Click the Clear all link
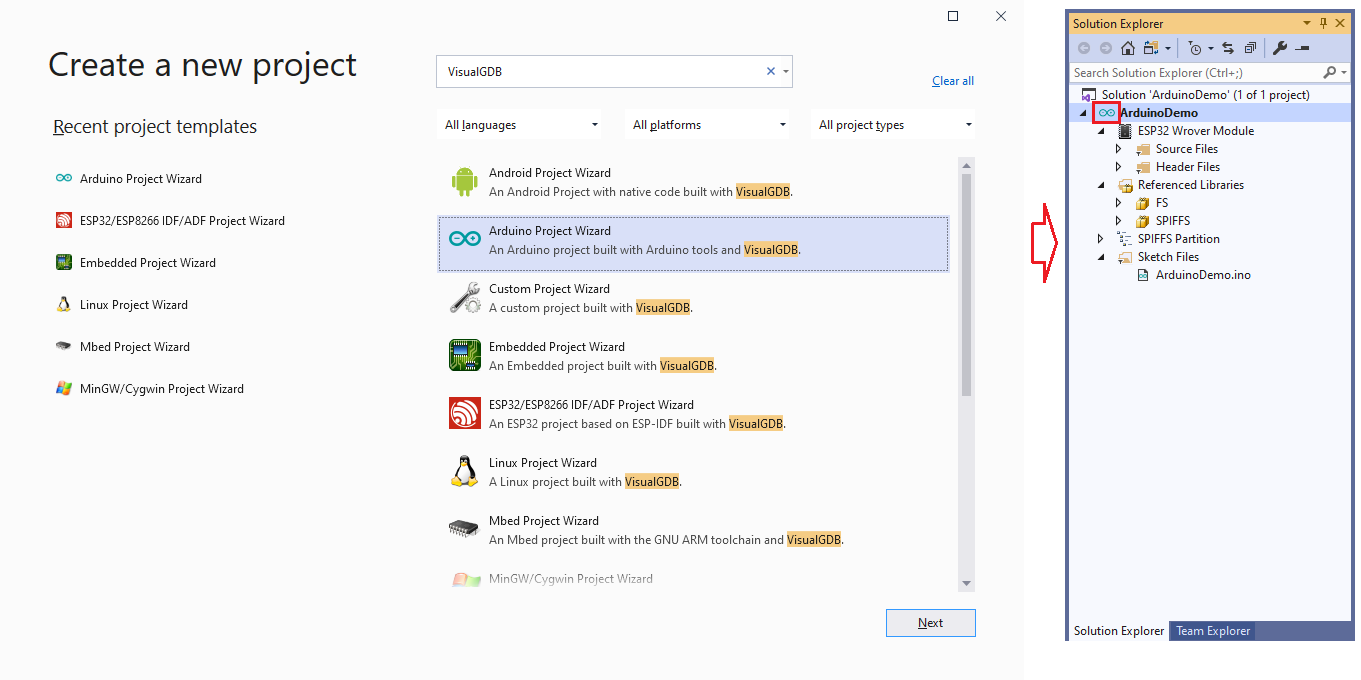This screenshot has height=680, width=1361. tap(953, 81)
